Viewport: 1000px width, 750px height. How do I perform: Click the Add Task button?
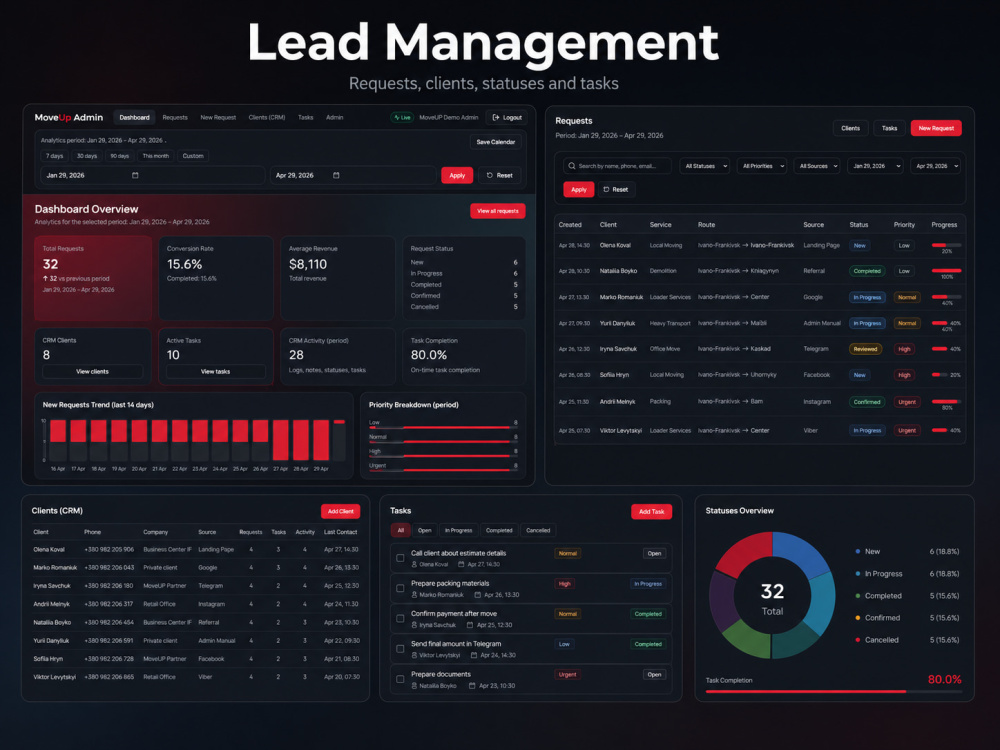651,511
